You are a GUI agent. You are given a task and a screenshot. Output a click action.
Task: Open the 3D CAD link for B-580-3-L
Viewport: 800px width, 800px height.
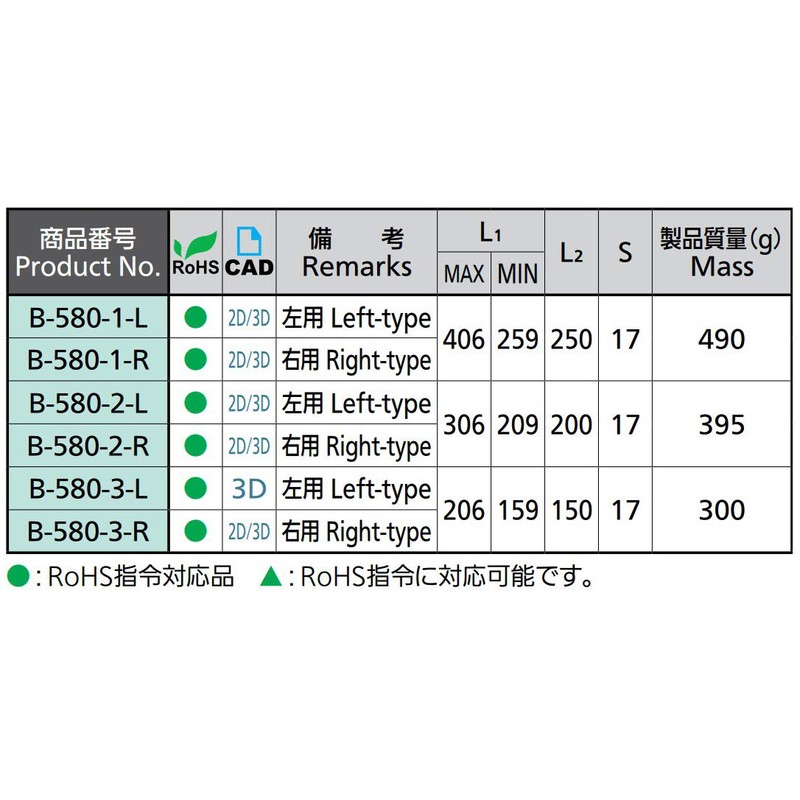tap(249, 489)
